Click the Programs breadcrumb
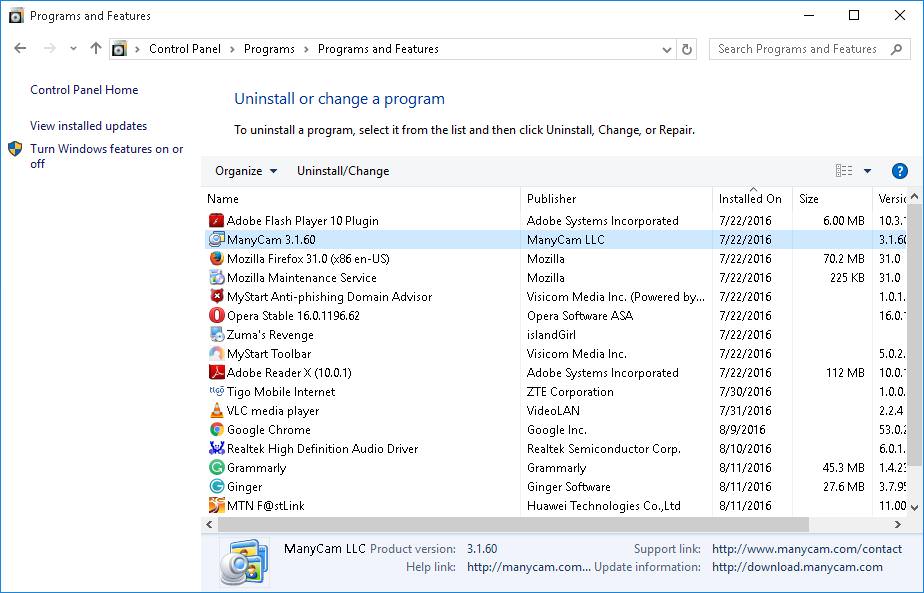 point(269,49)
